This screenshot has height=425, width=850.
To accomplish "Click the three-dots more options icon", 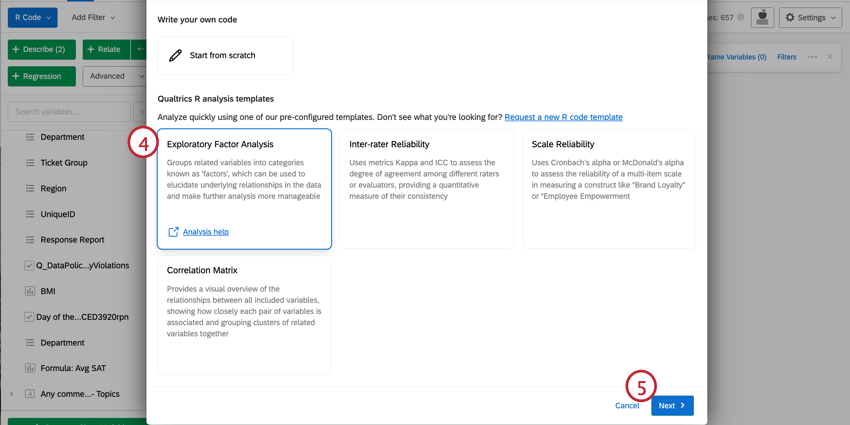I will pyautogui.click(x=812, y=57).
